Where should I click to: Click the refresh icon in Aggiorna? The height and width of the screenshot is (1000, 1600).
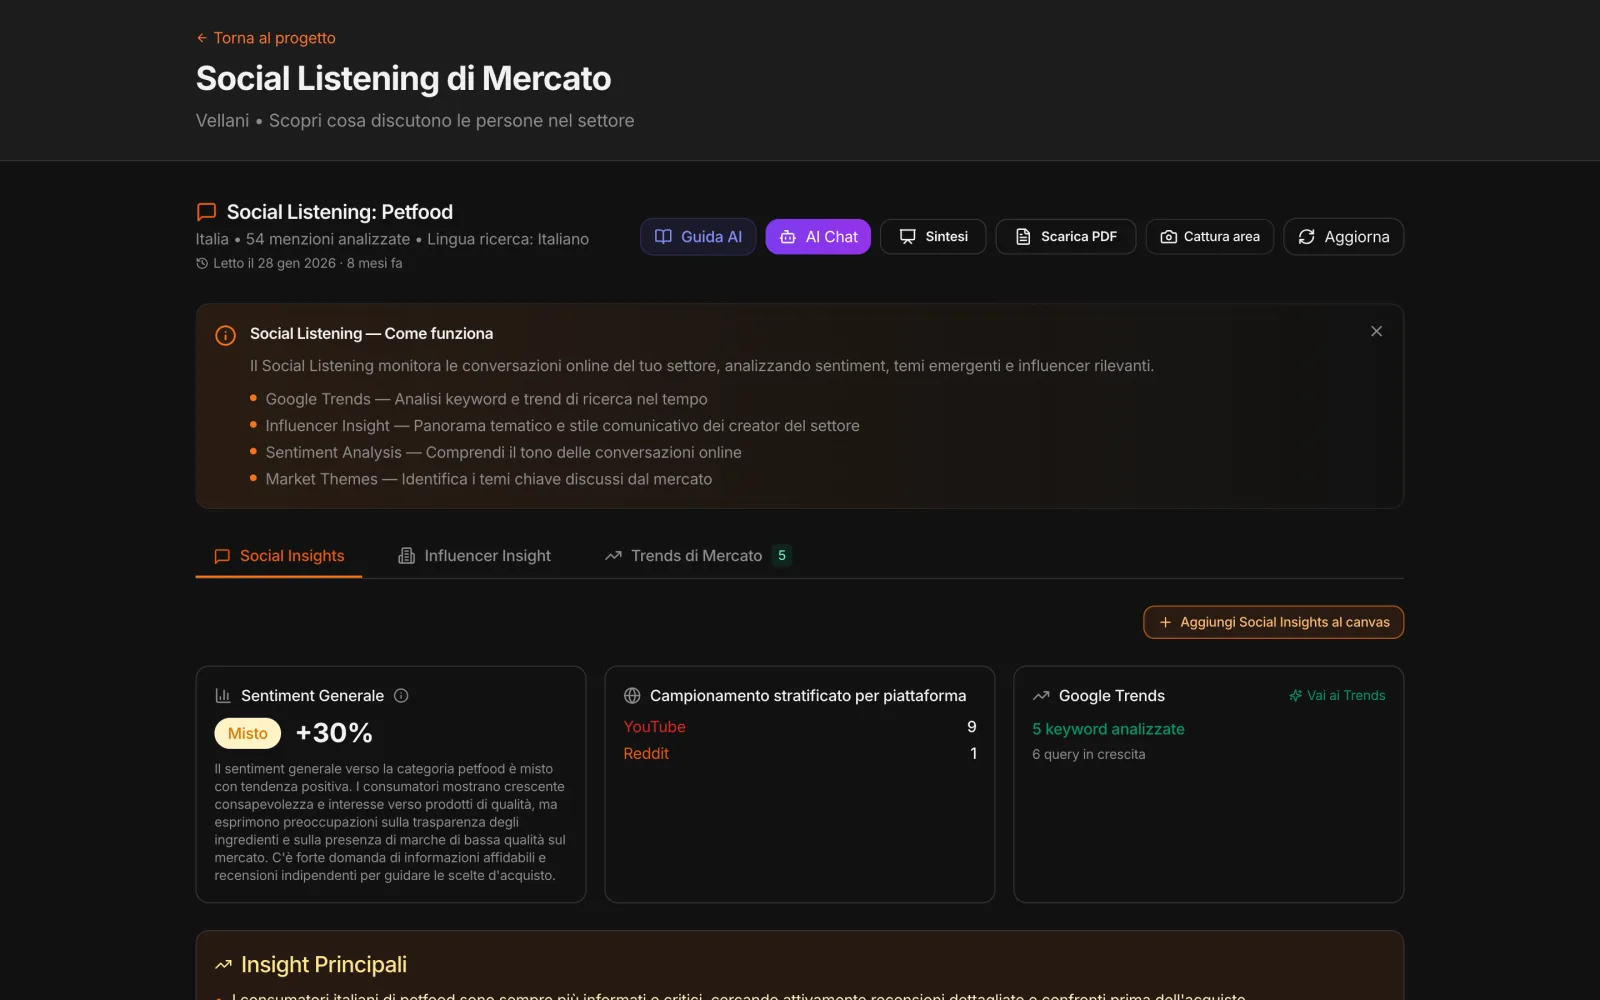click(x=1306, y=237)
